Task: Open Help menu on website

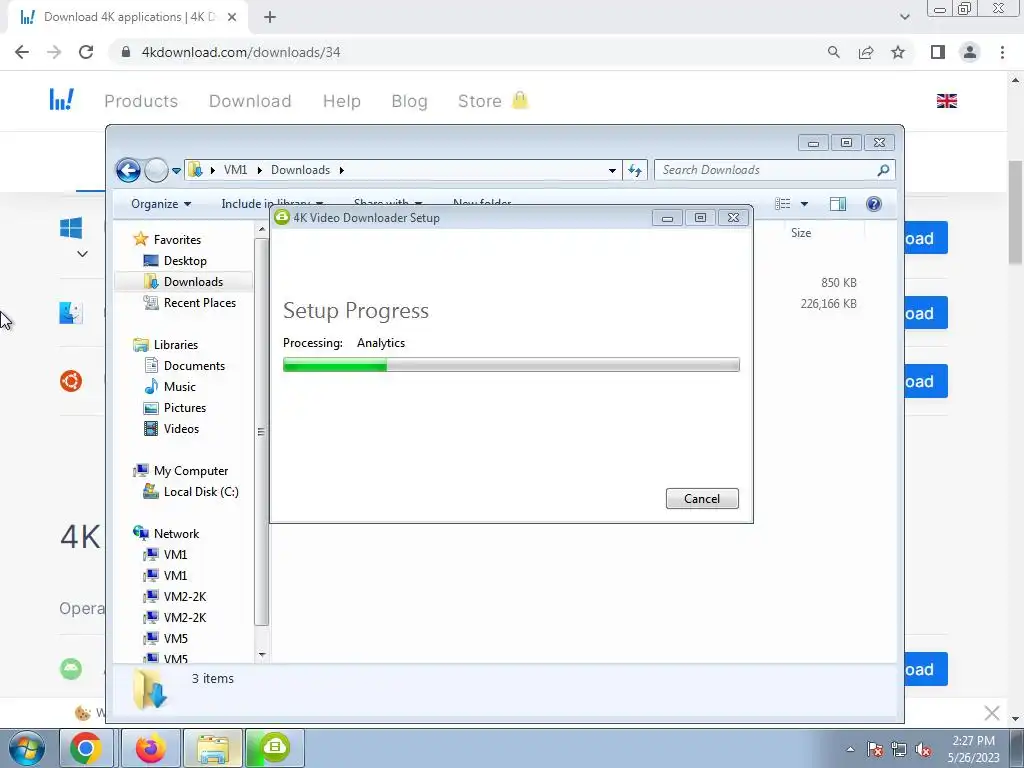Action: 342,101
